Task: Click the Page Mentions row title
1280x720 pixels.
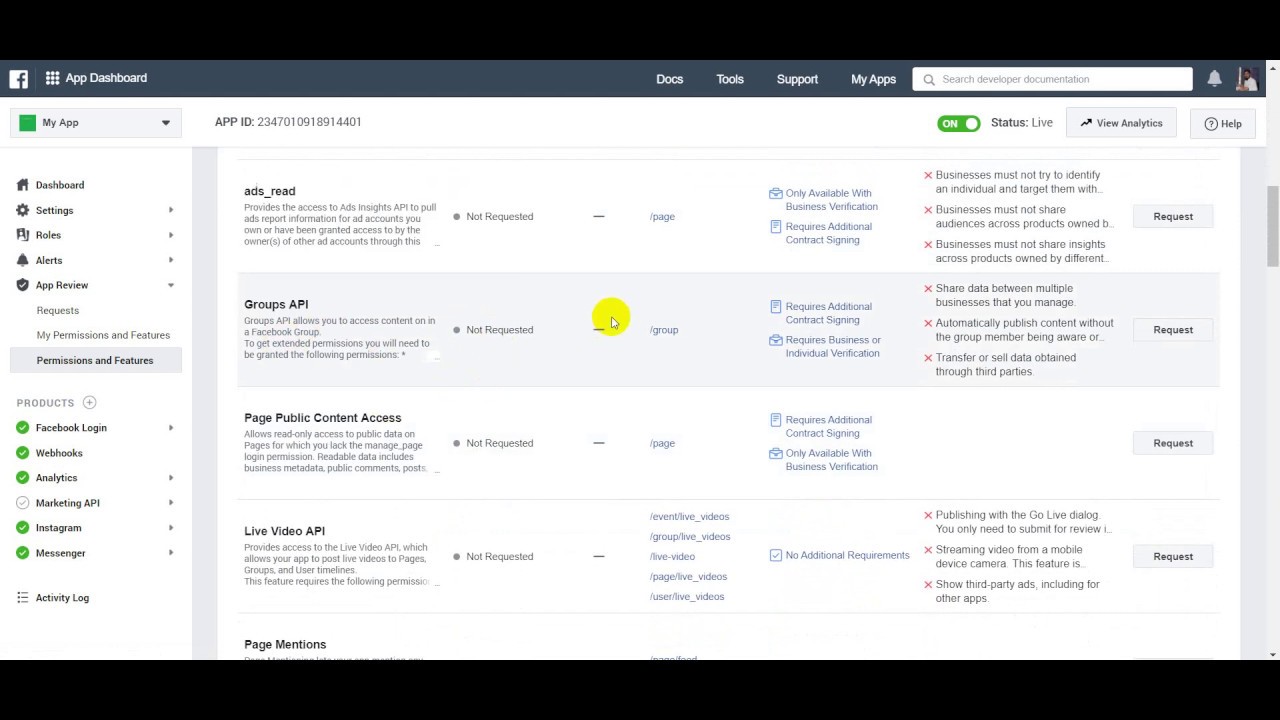Action: tap(285, 645)
